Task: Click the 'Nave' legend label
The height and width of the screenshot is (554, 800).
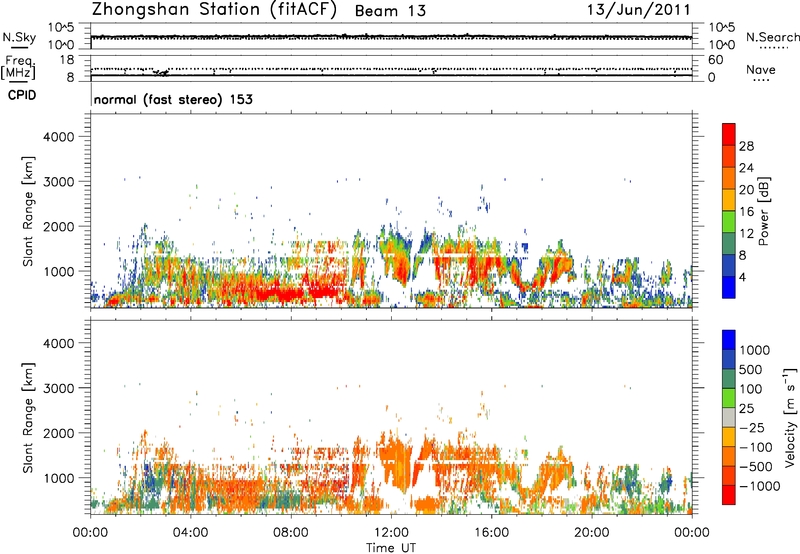Action: tap(761, 70)
